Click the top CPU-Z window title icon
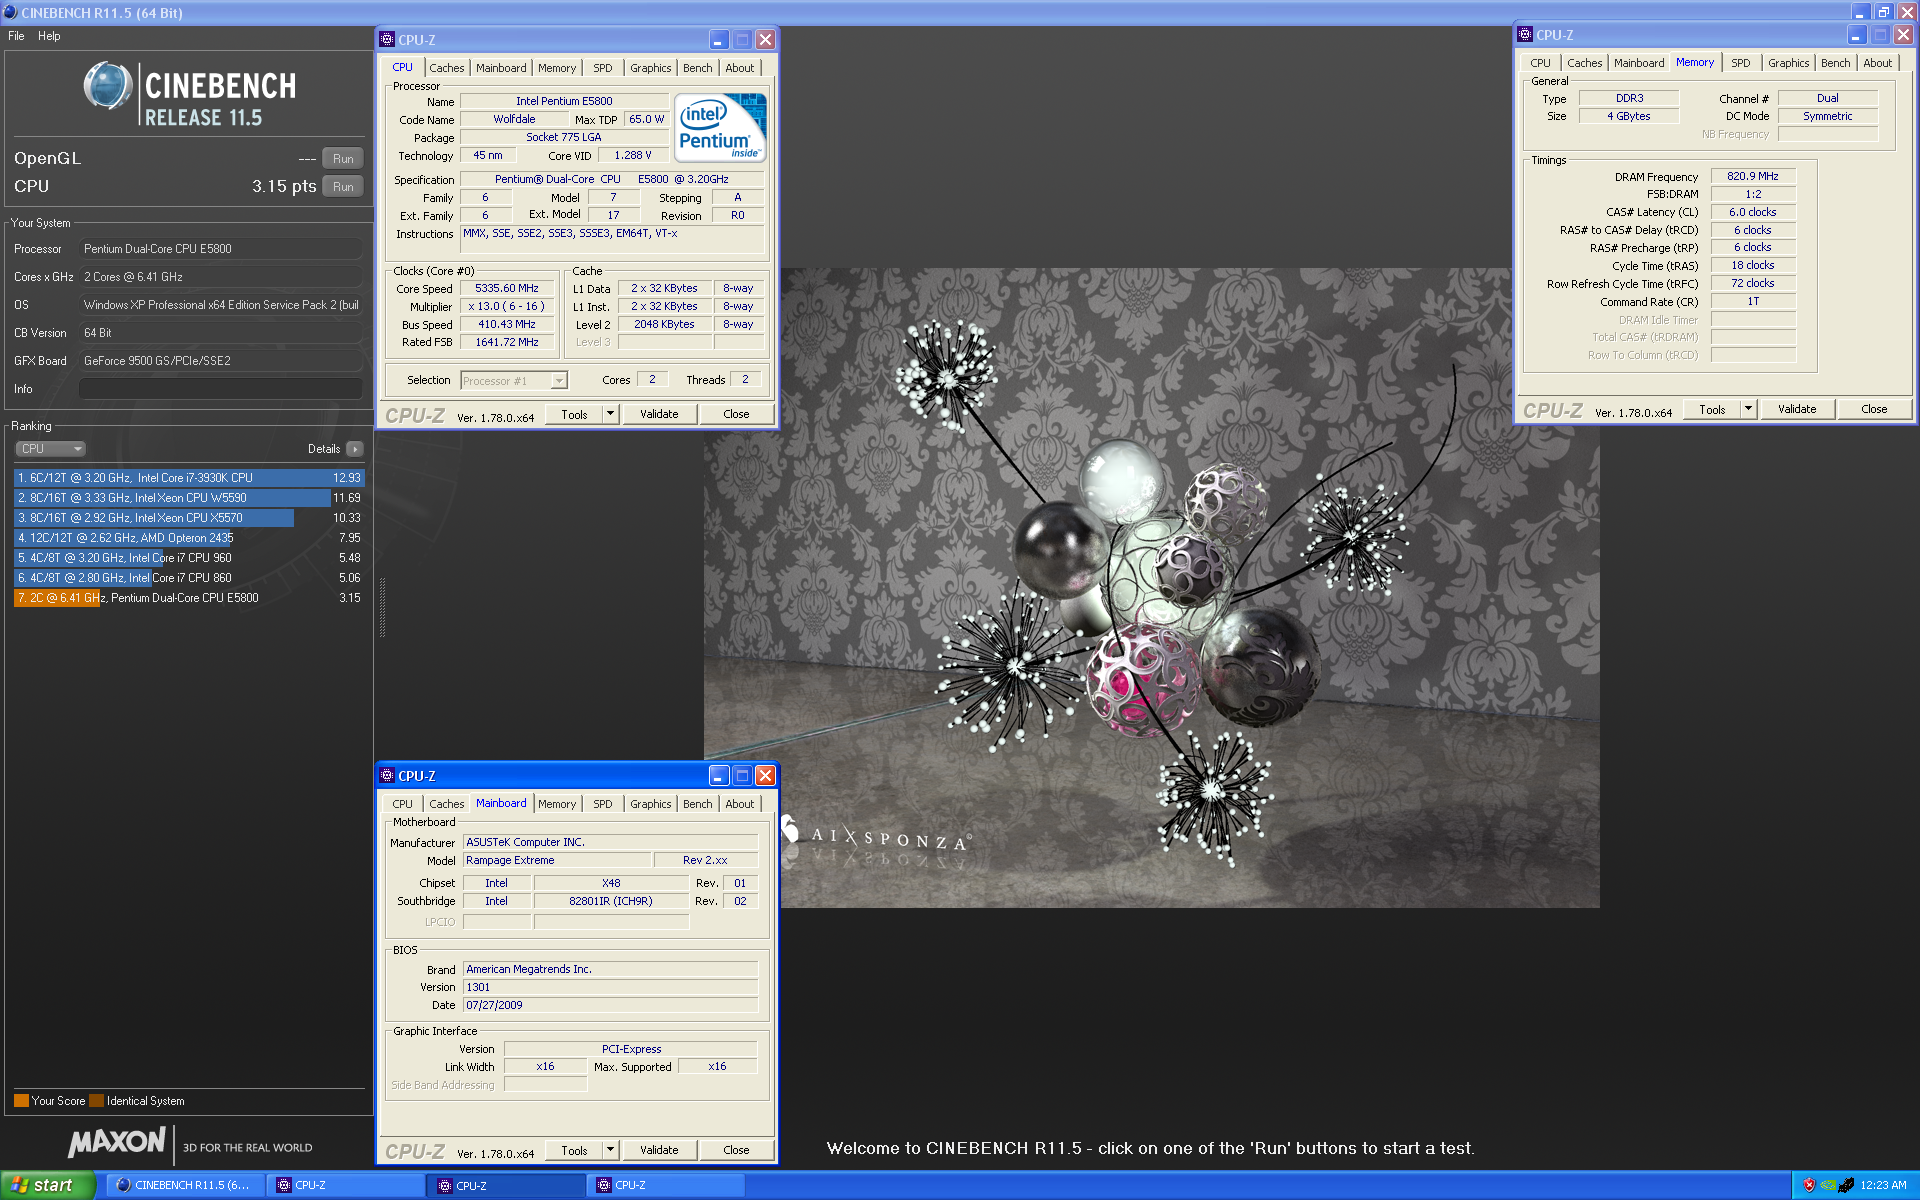This screenshot has width=1920, height=1200. point(388,40)
